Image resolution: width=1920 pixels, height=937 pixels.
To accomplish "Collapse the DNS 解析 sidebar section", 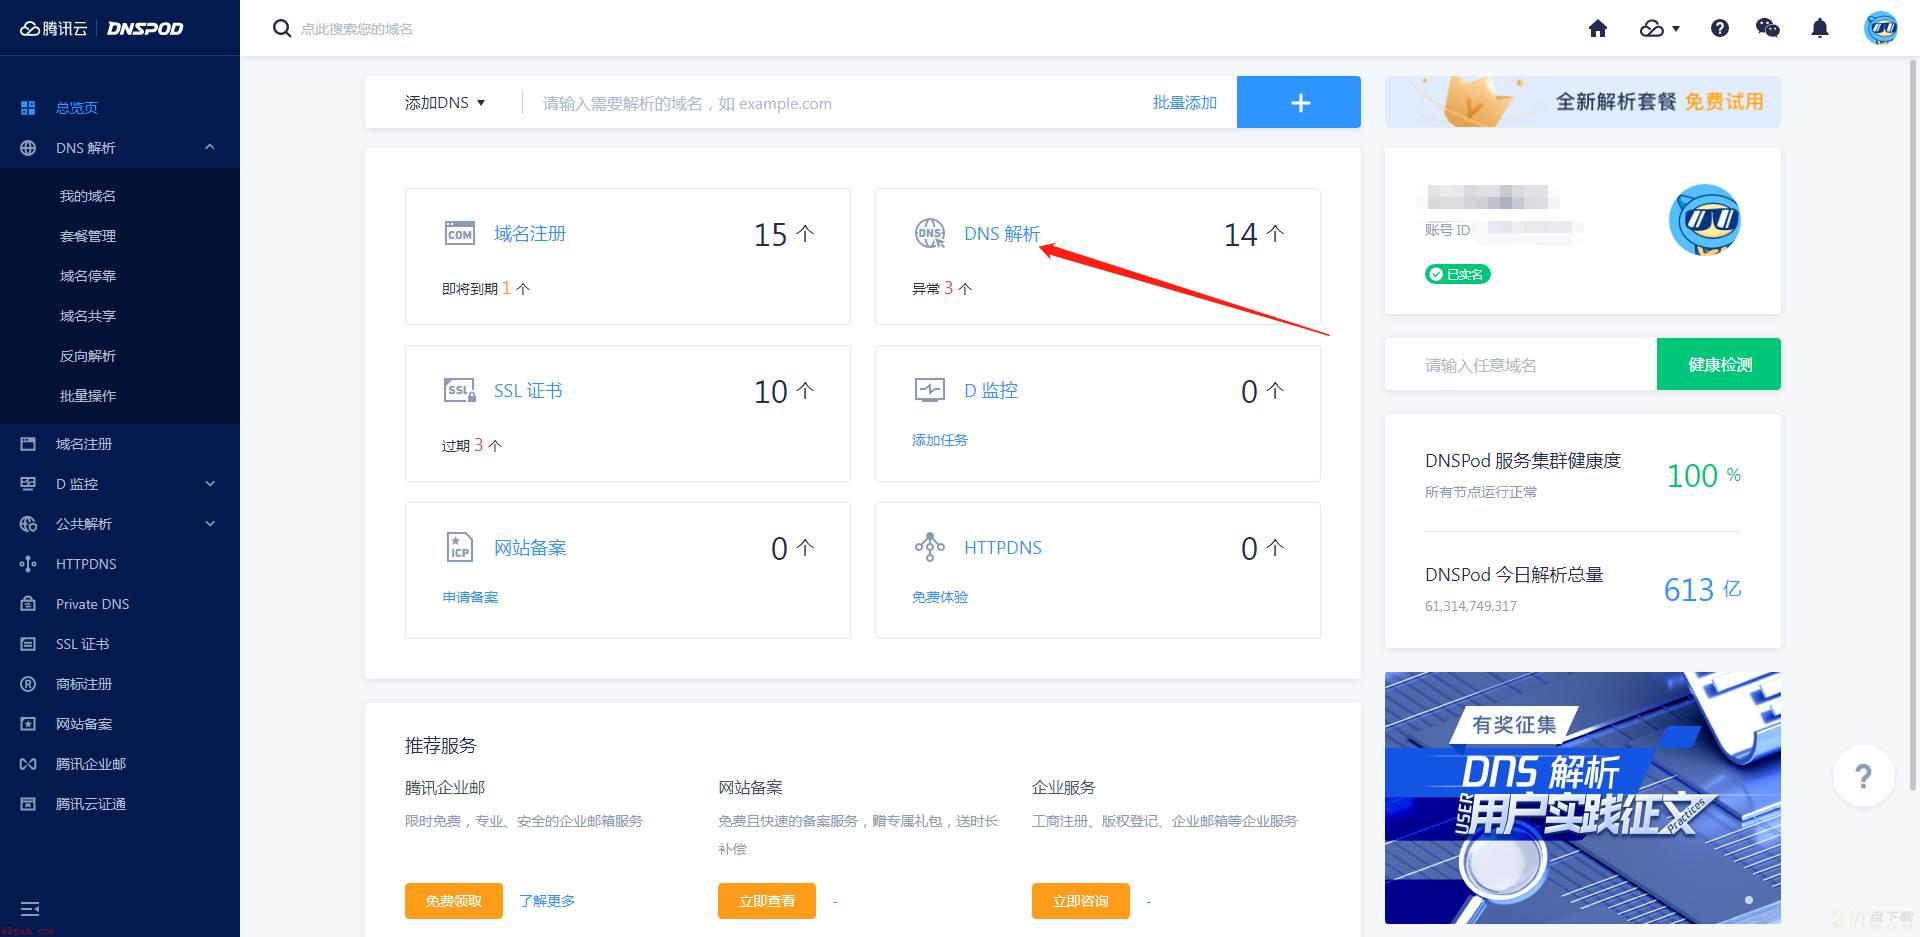I will click(x=210, y=147).
